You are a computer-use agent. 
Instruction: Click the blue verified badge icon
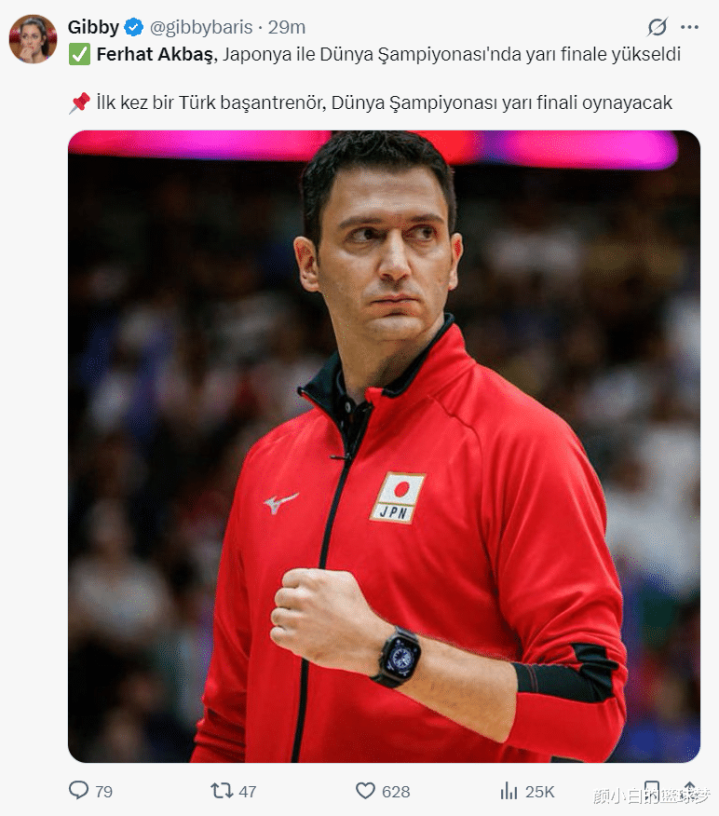coord(134,27)
